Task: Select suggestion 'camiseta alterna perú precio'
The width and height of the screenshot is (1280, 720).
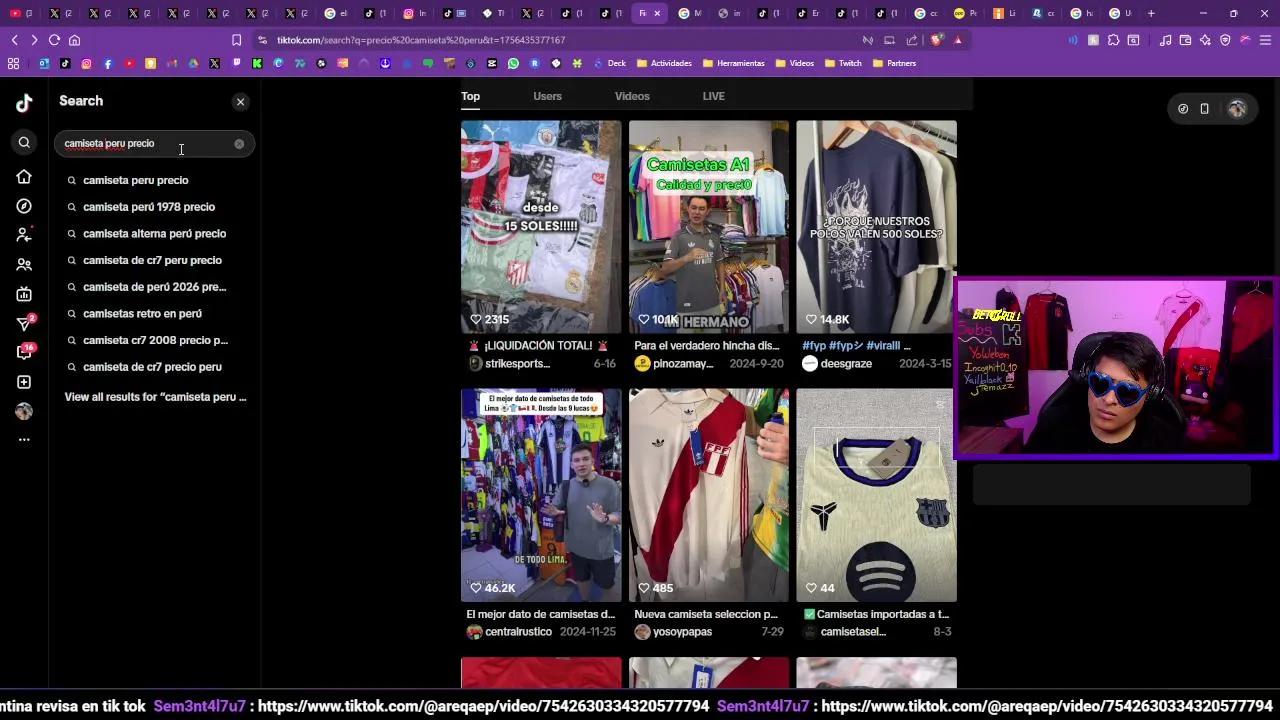Action: [154, 234]
